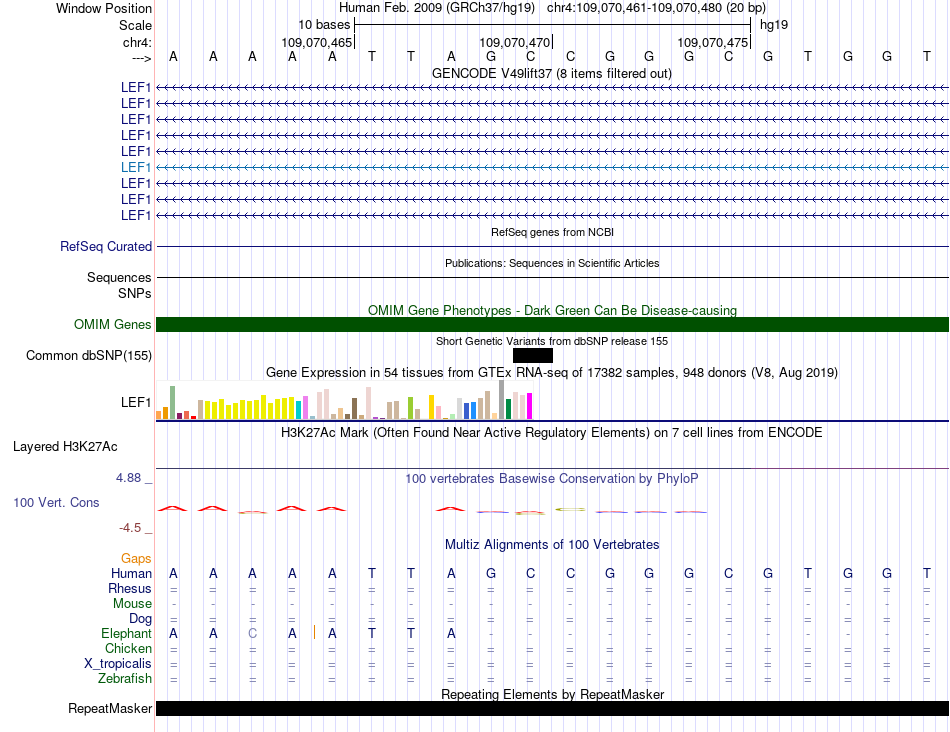950x732 pixels.
Task: Click the "Sequences" track label
Action: (x=119, y=278)
